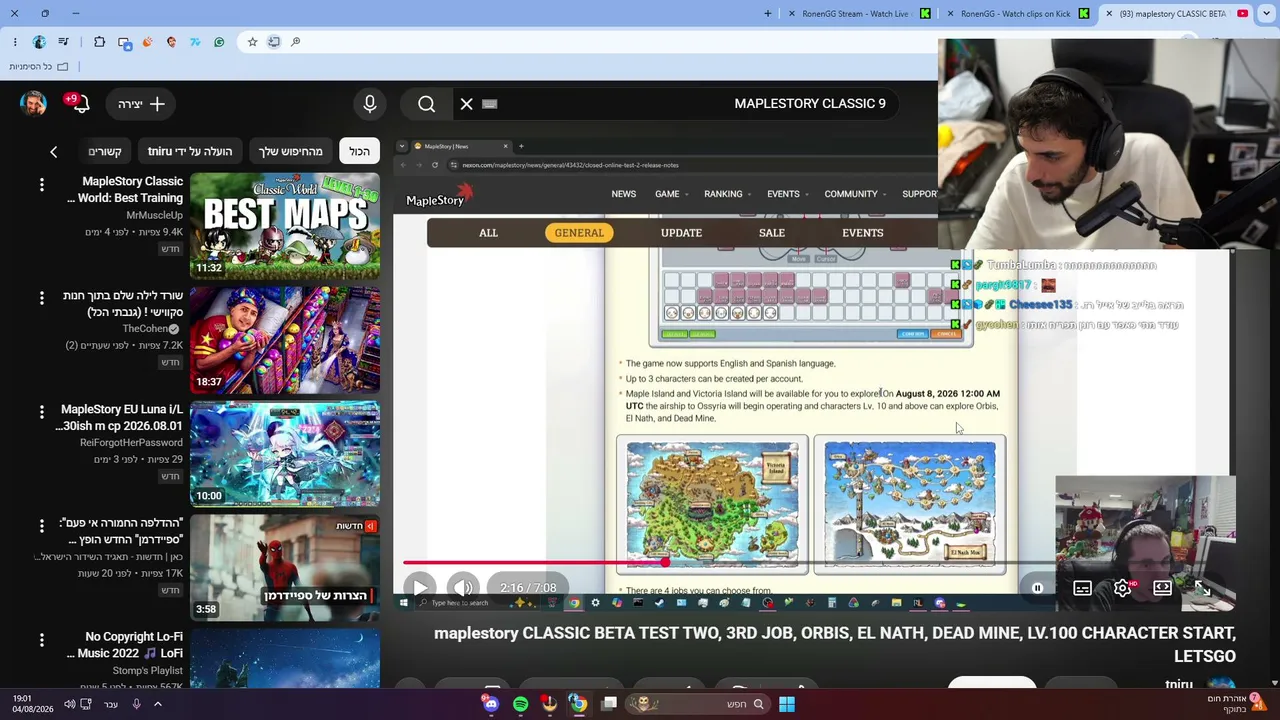Toggle autoplay switch in the player
The width and height of the screenshot is (1280, 720).
[1037, 588]
